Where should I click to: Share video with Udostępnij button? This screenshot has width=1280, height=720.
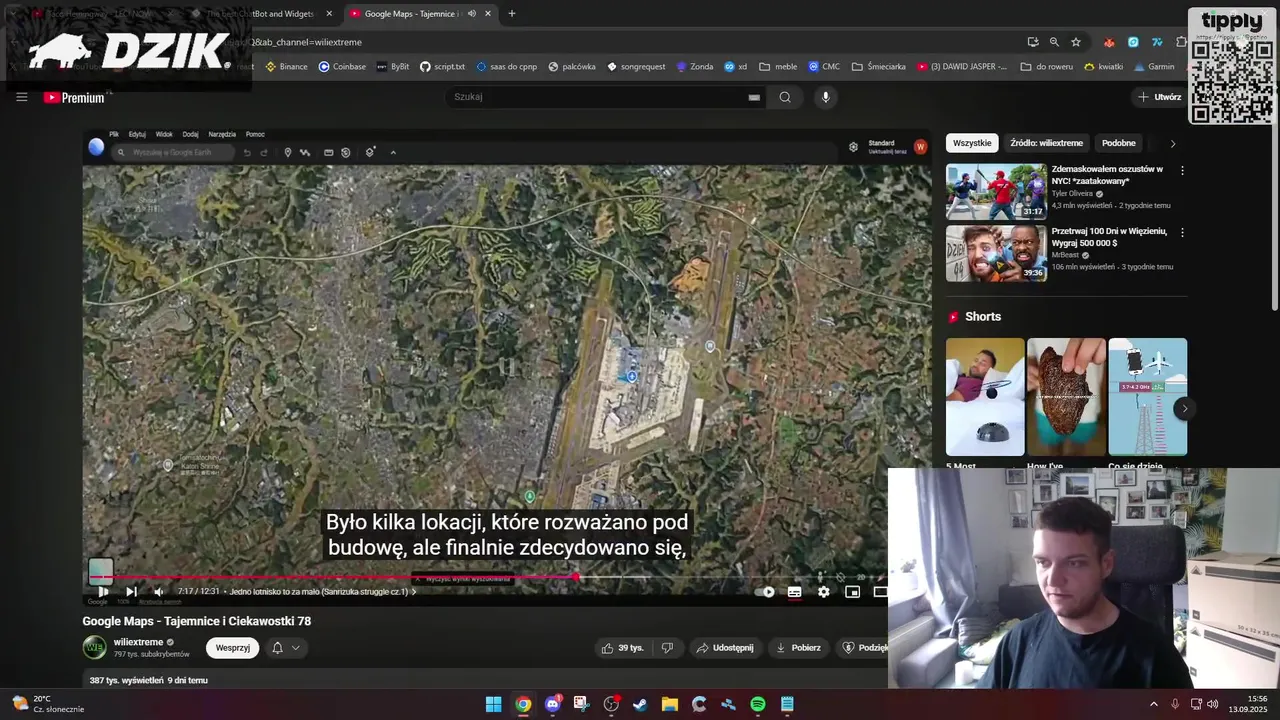coord(725,648)
